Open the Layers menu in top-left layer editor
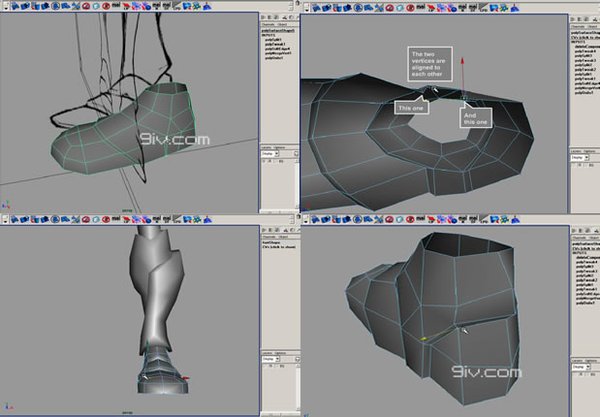Screen dimensions: 600x417 click(x=266, y=147)
